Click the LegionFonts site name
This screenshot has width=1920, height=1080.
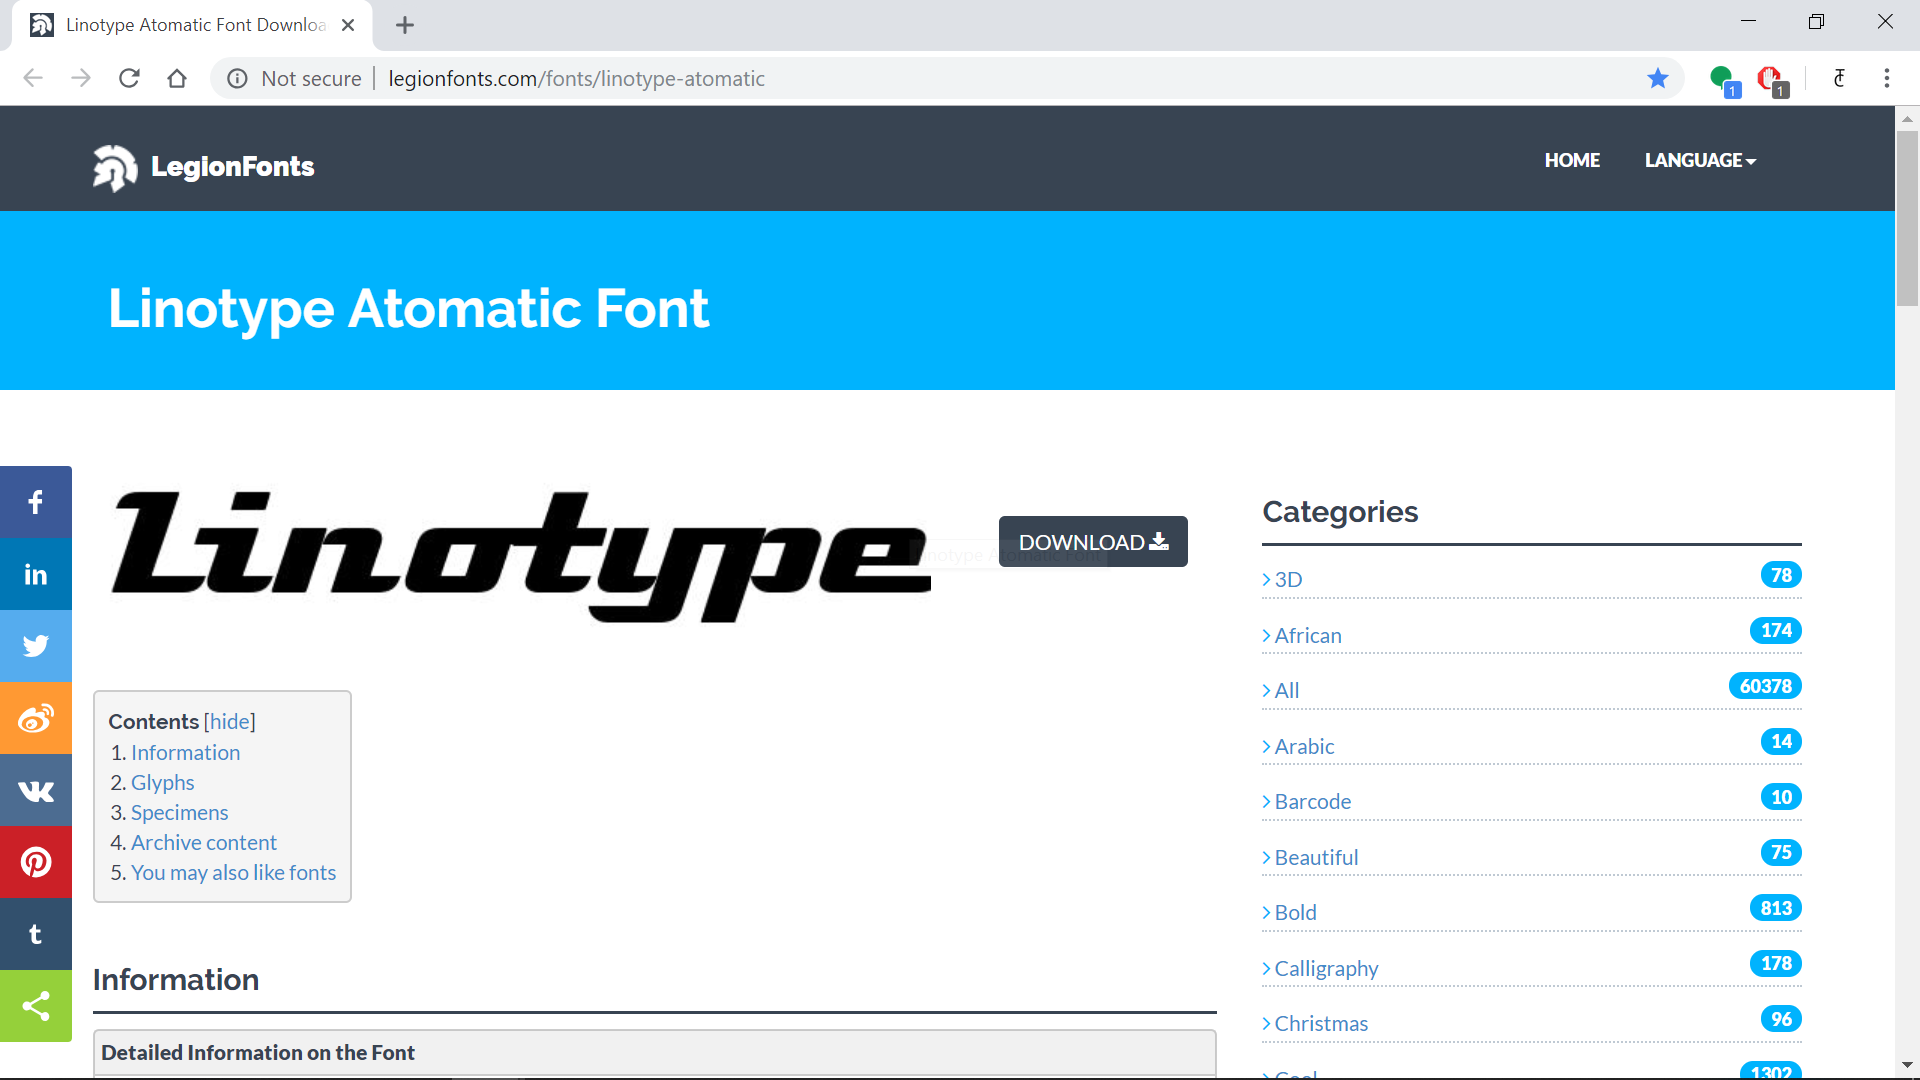[x=233, y=166]
